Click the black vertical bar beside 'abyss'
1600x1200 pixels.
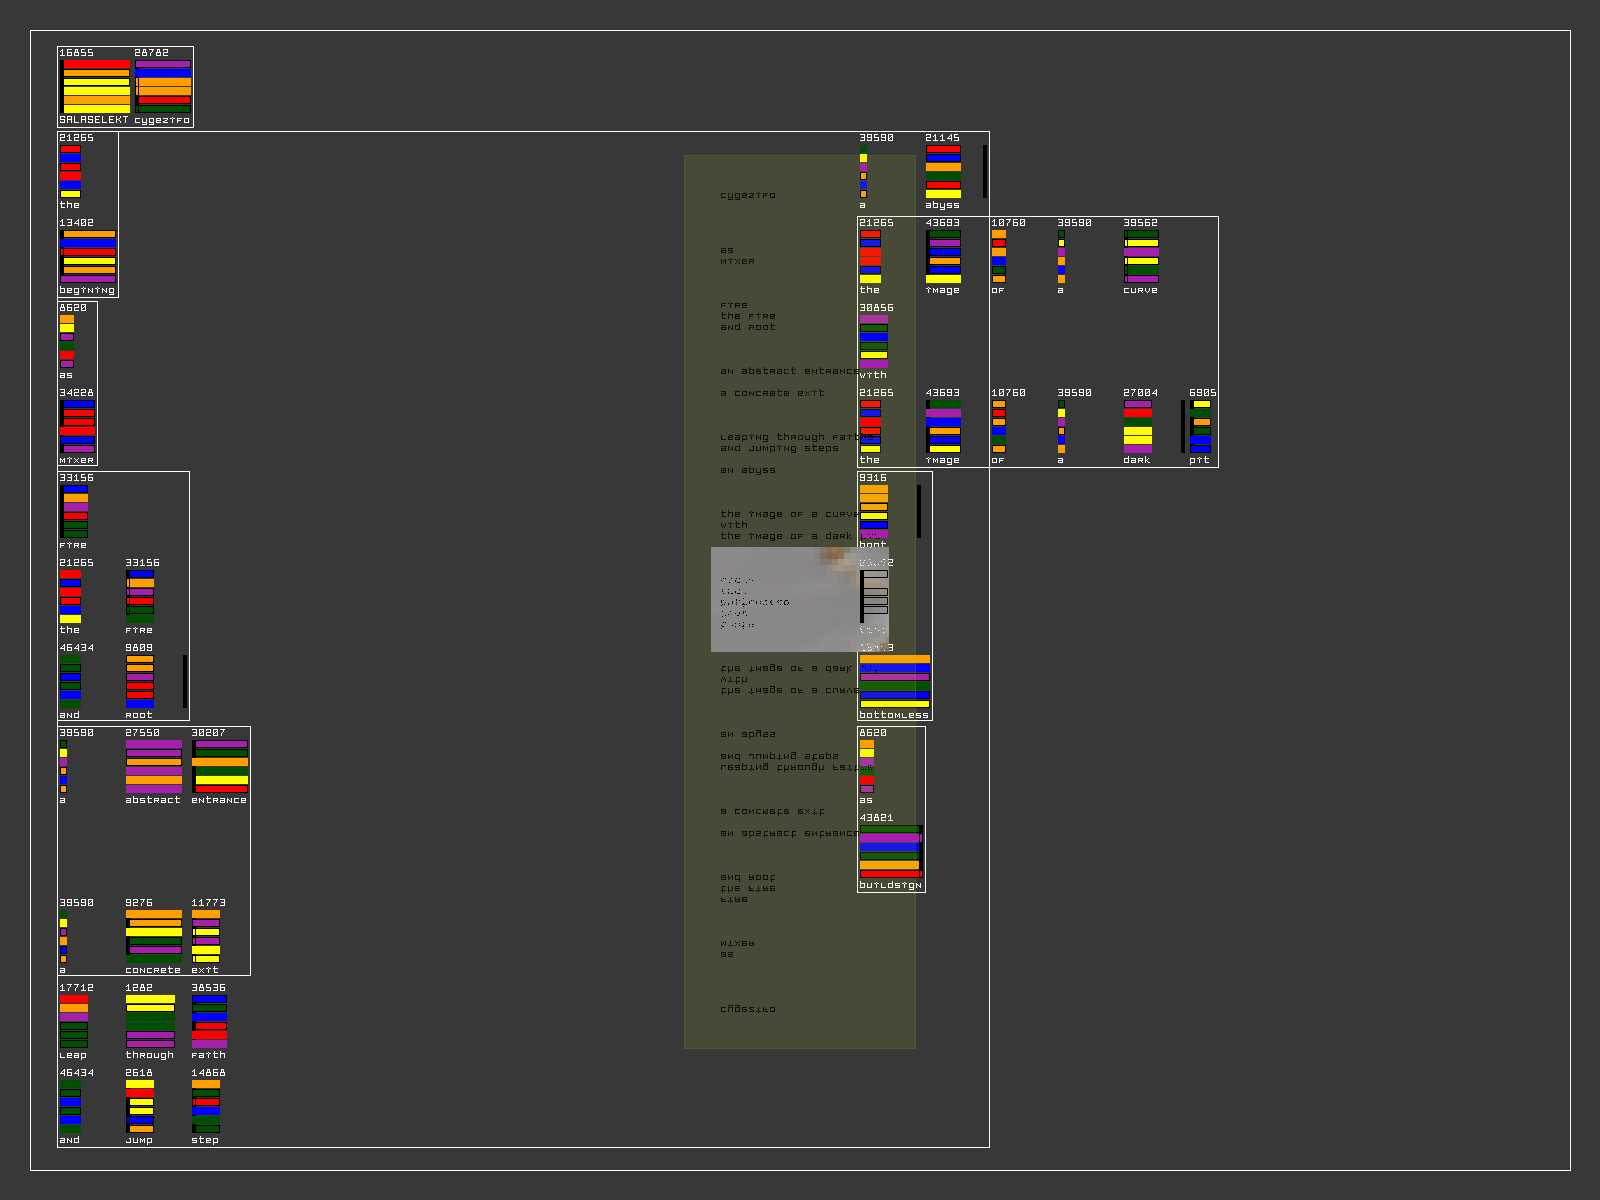(985, 171)
